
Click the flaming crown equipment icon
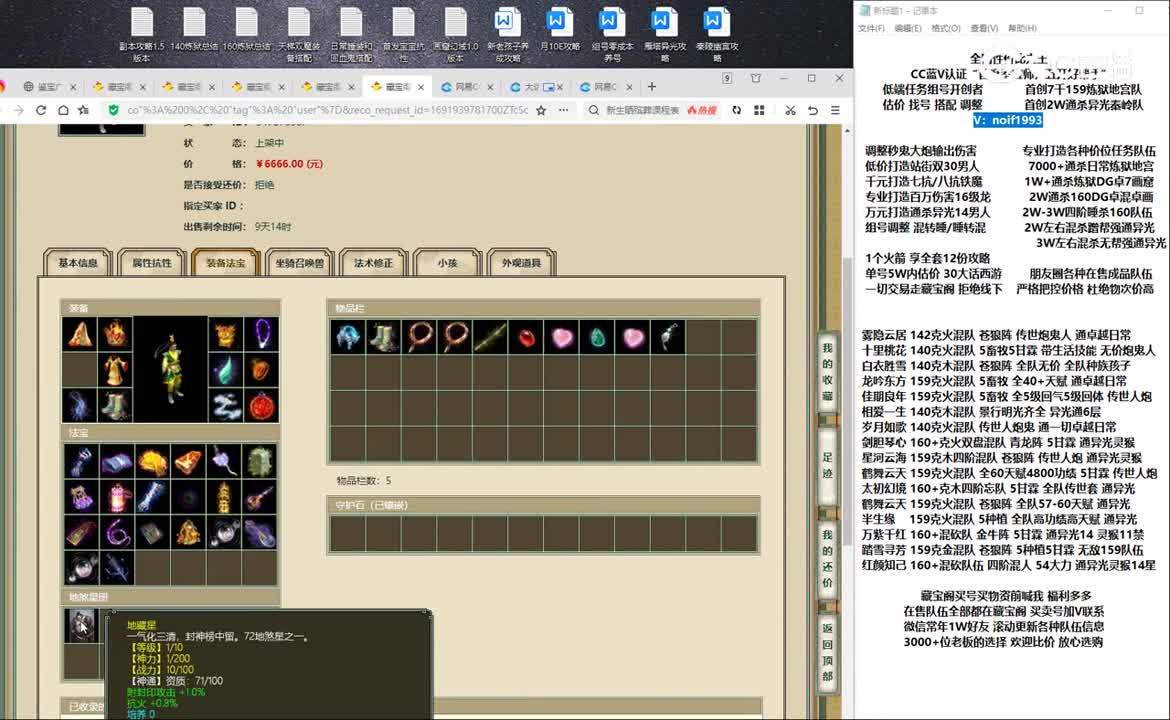coord(115,334)
